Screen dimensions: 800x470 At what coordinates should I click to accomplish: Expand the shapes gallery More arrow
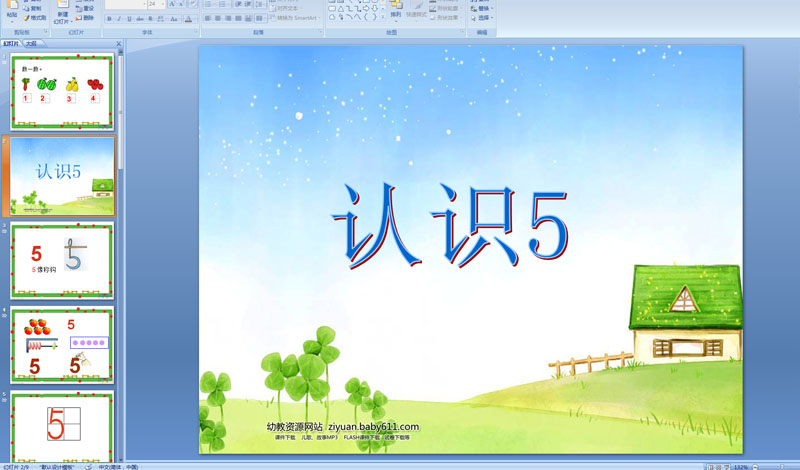(x=383, y=17)
